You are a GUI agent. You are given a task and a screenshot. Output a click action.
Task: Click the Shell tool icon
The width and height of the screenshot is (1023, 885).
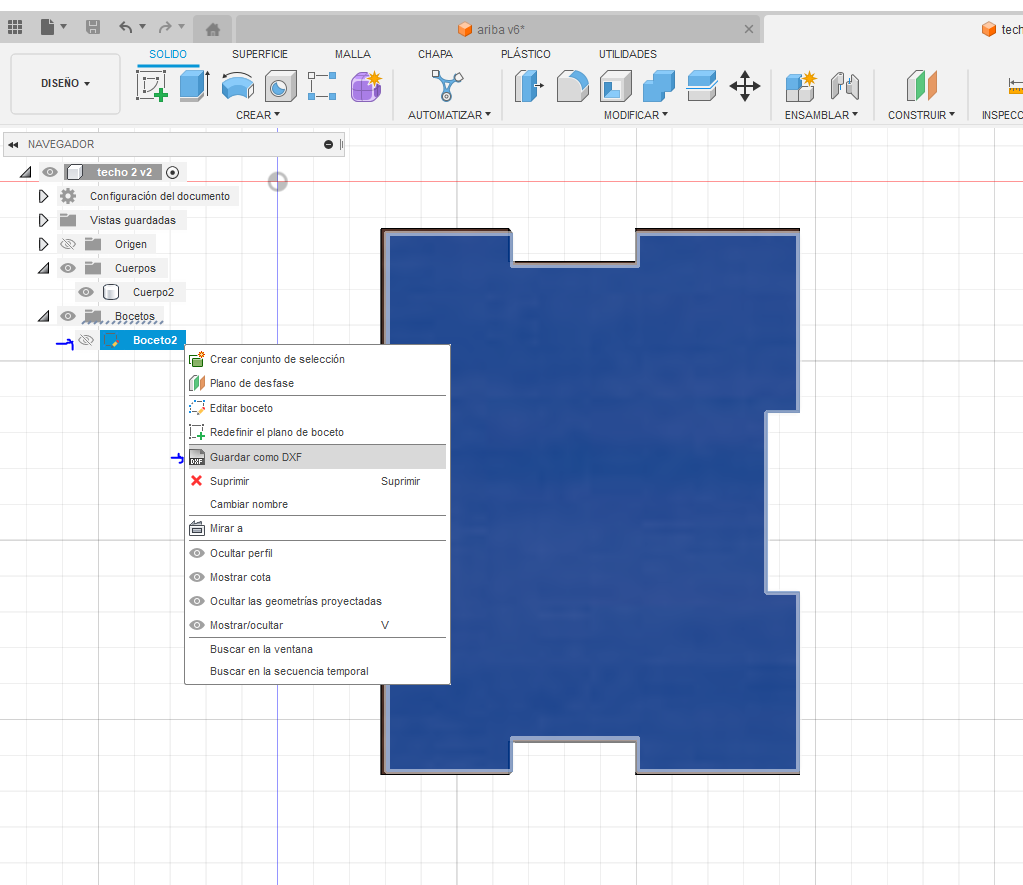click(x=615, y=86)
